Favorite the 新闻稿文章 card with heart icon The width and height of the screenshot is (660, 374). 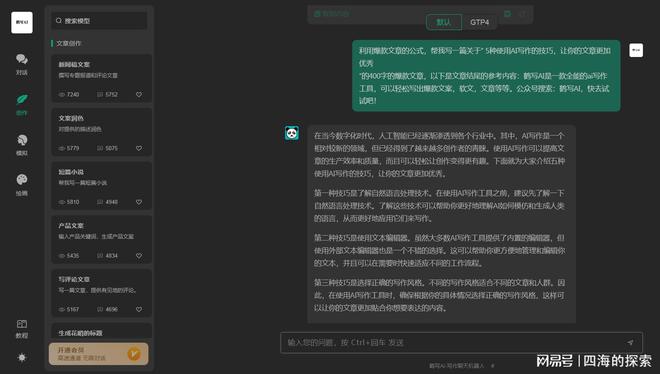click(139, 95)
